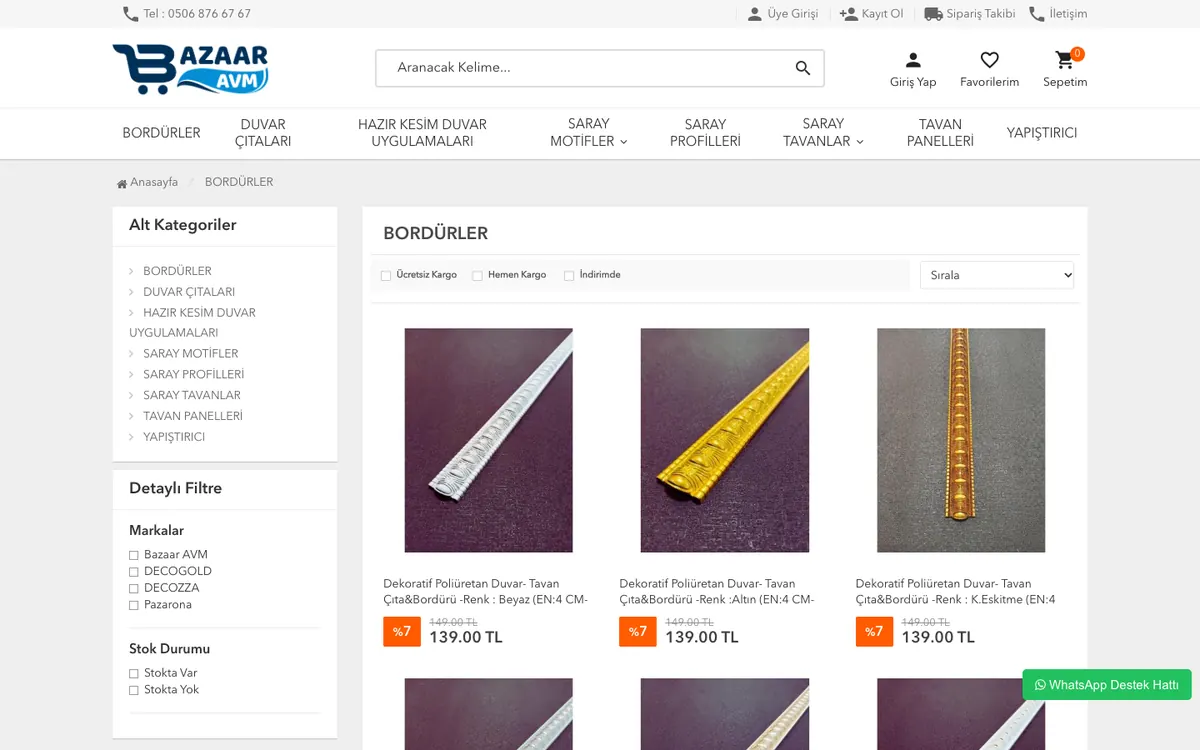Click the Üye Girişi link text

tap(793, 14)
